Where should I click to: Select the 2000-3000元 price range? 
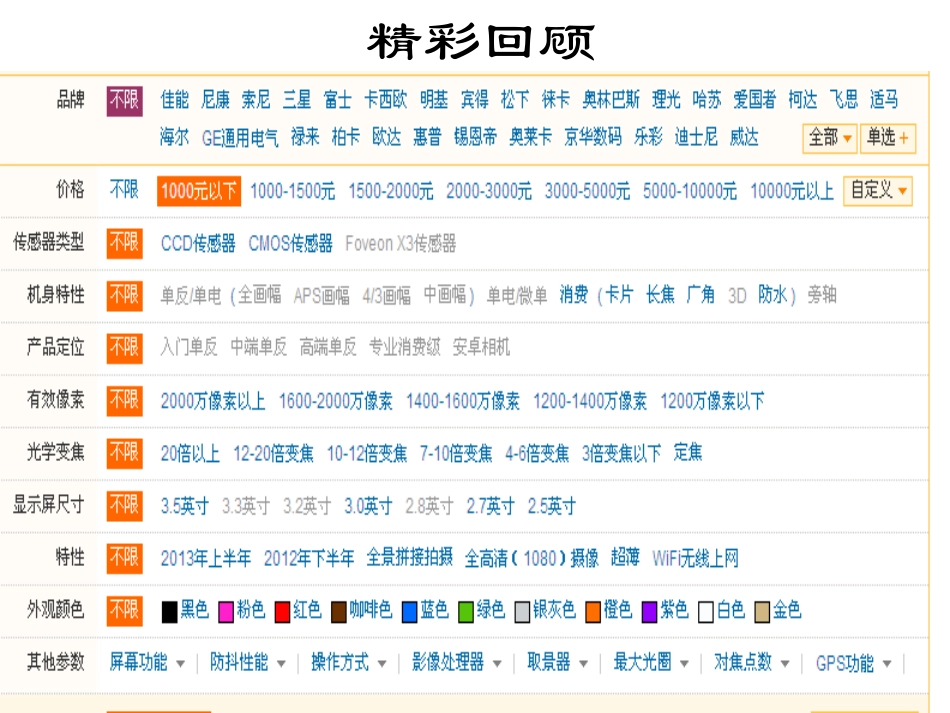tap(489, 191)
